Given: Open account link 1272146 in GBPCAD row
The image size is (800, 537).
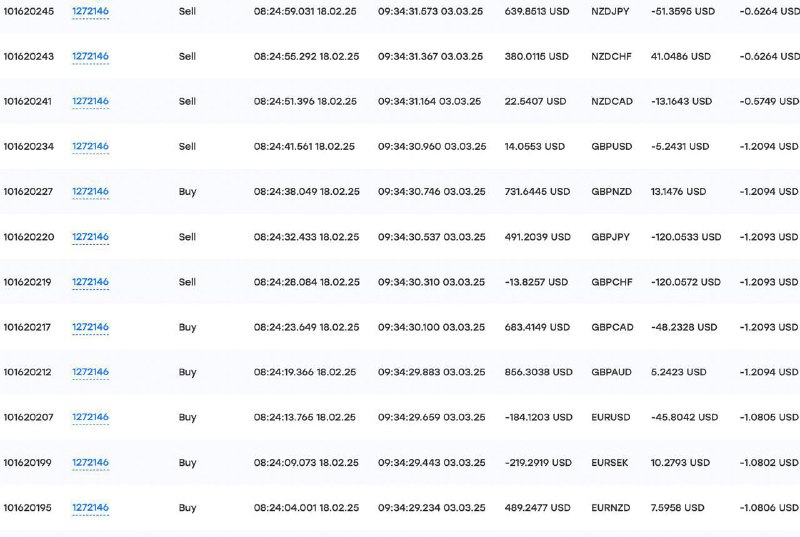Looking at the screenshot, I should click(90, 327).
